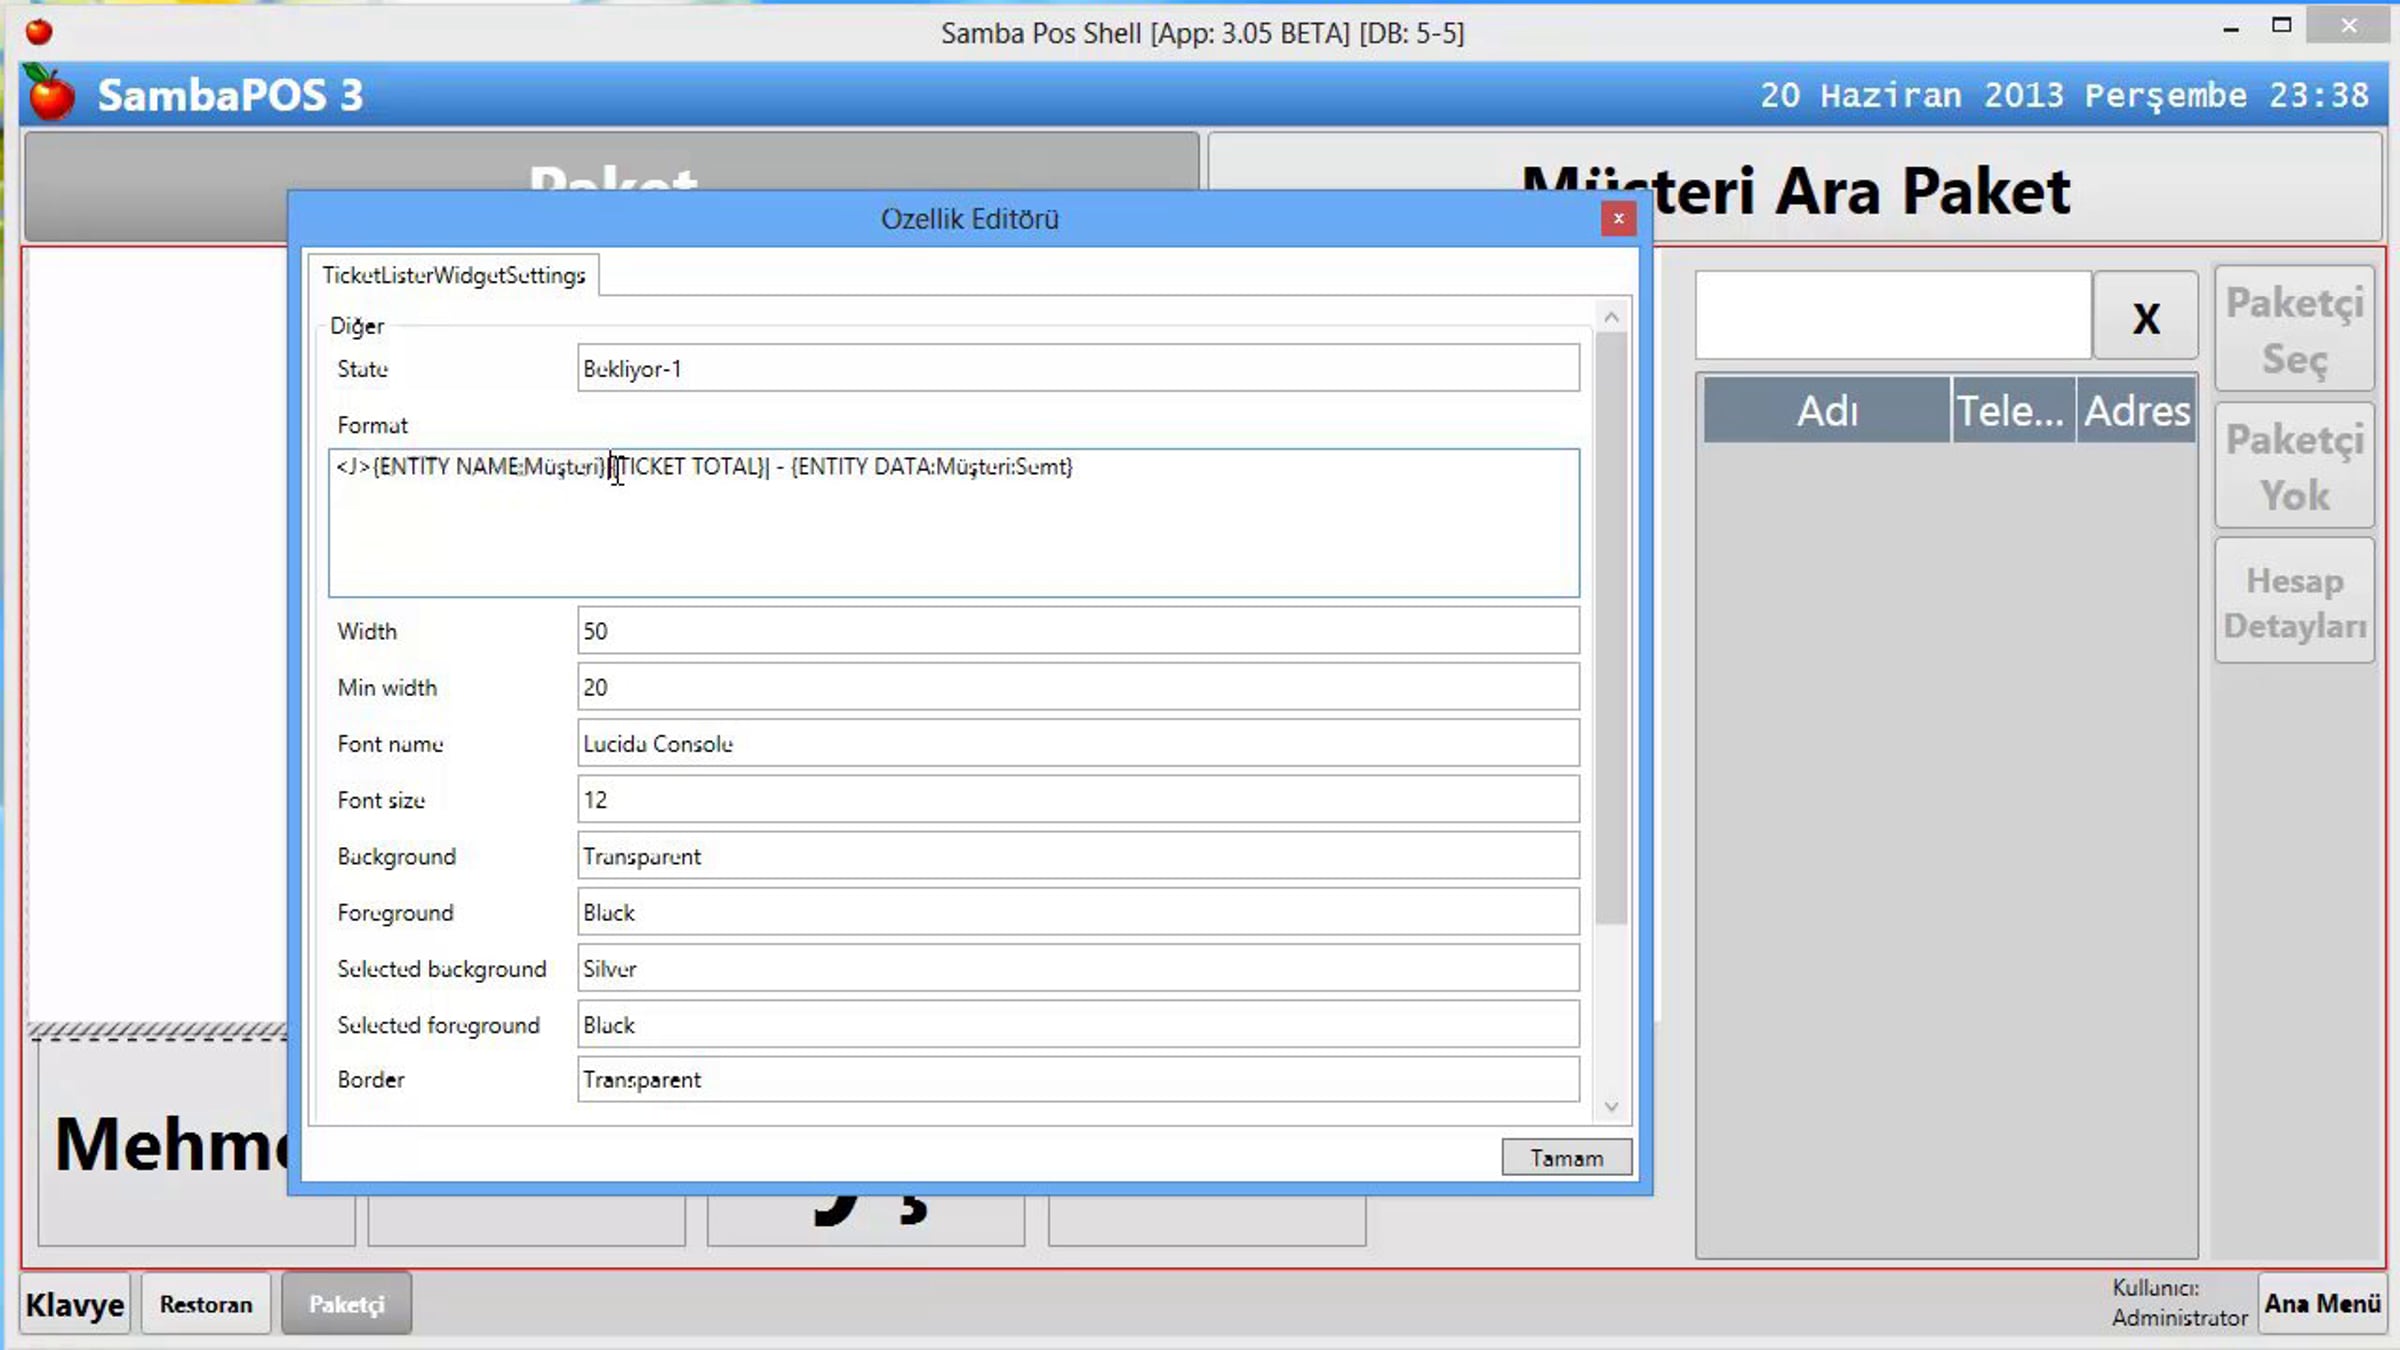Click the Tele... column header
The width and height of the screenshot is (2400, 1350).
tap(2013, 410)
